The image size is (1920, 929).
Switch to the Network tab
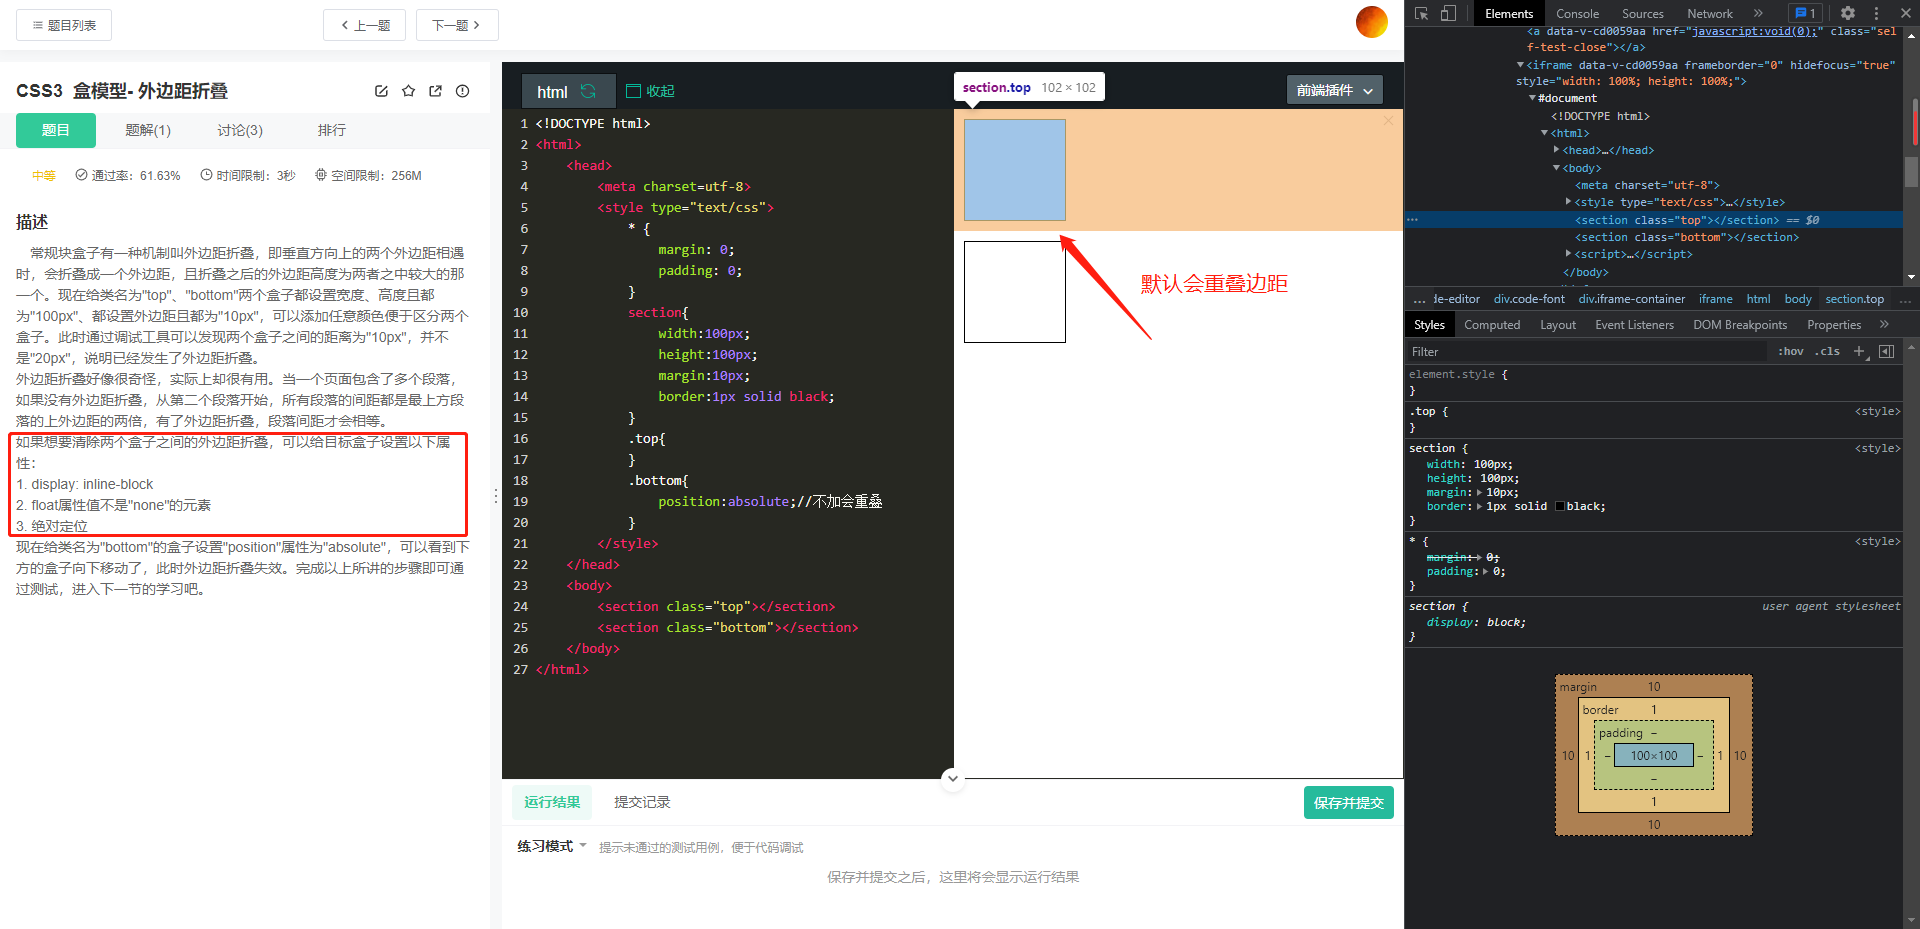coord(1710,14)
